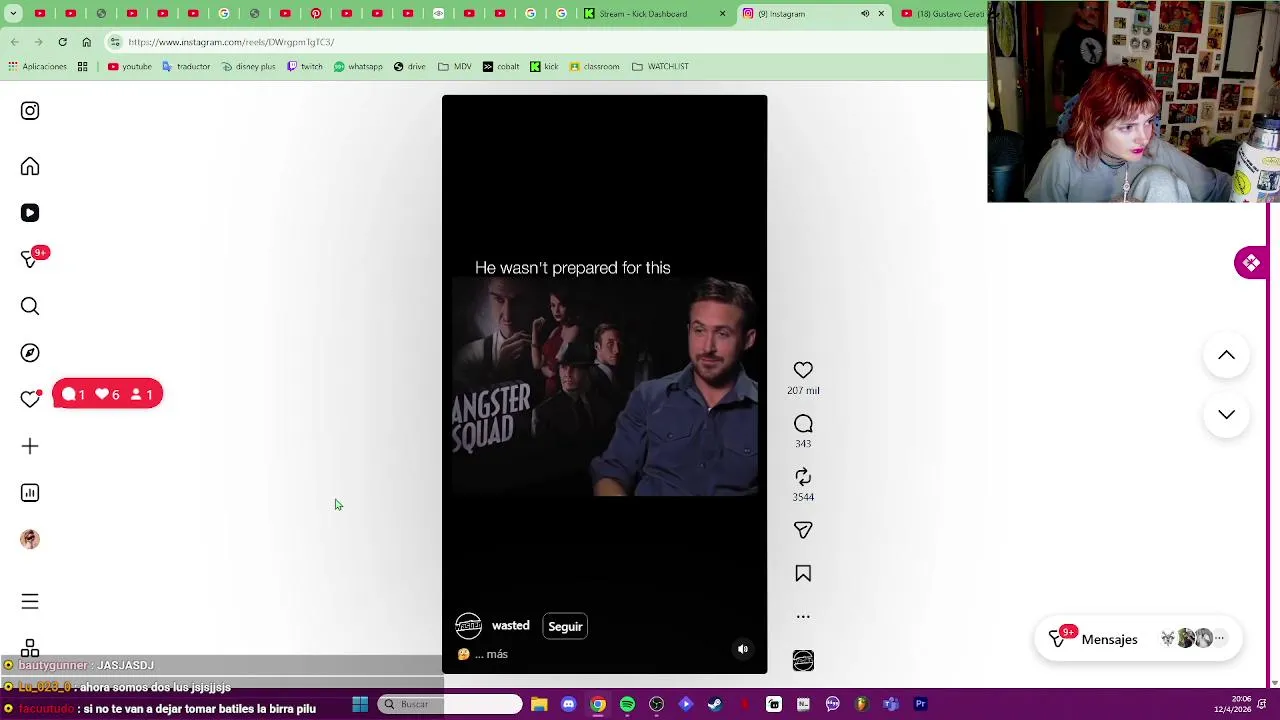Open browser home button
This screenshot has width=1280, height=720.
[86, 42]
